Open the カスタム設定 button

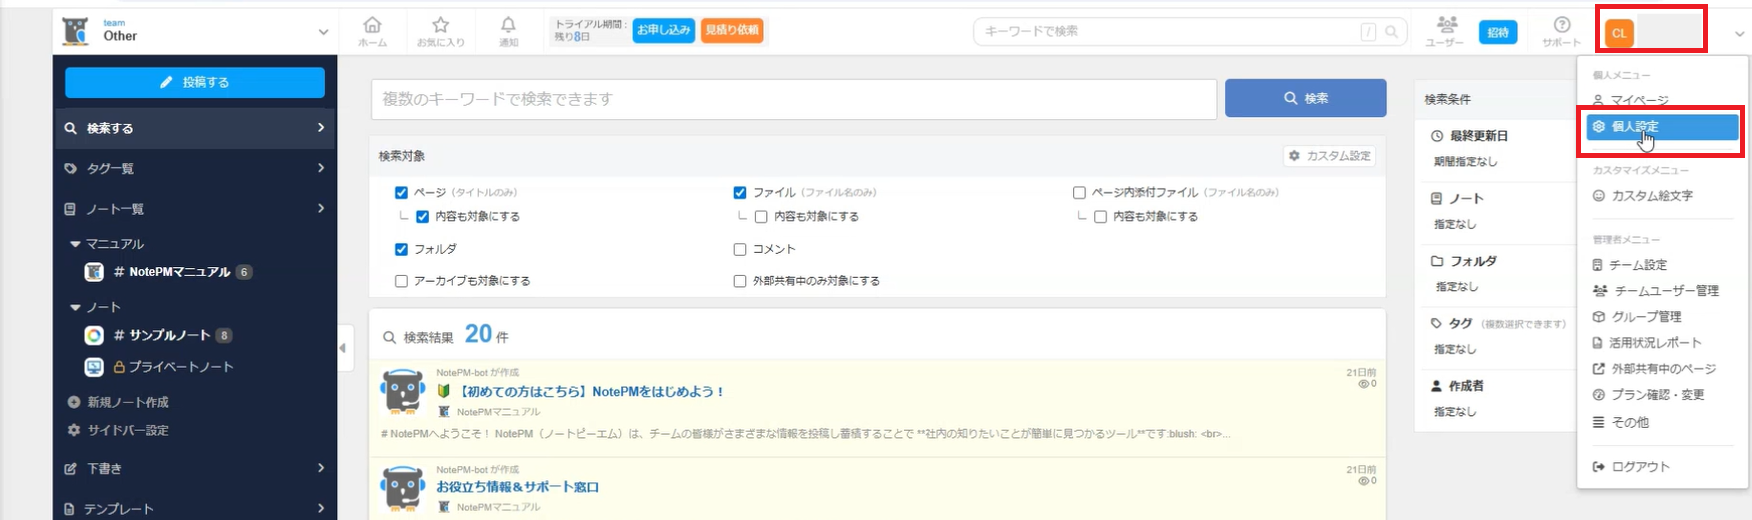(x=1329, y=156)
